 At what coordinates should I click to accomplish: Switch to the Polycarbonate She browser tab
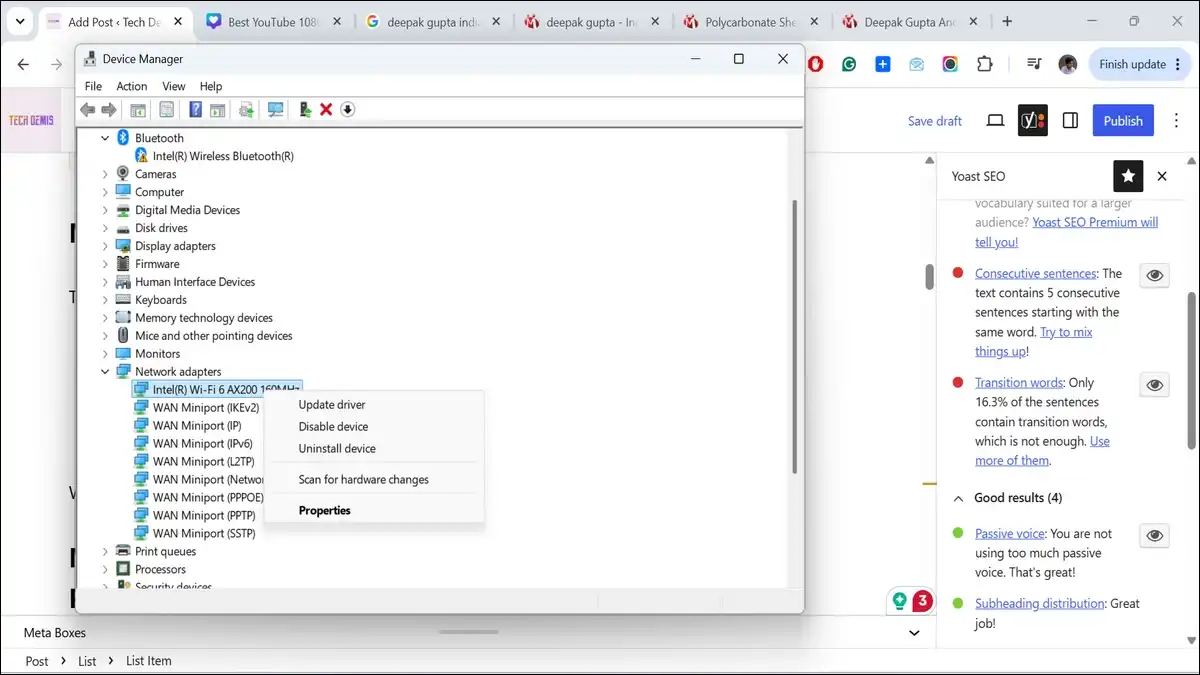pyautogui.click(x=753, y=21)
